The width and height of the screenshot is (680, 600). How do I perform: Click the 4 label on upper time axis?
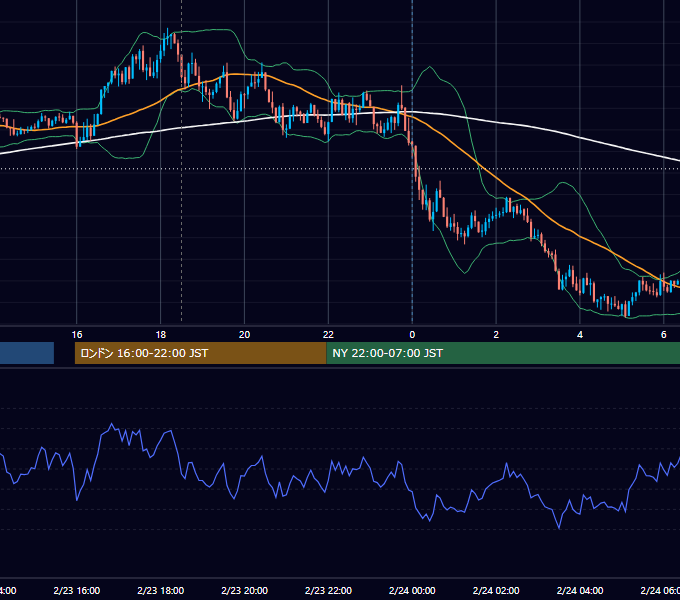580,335
